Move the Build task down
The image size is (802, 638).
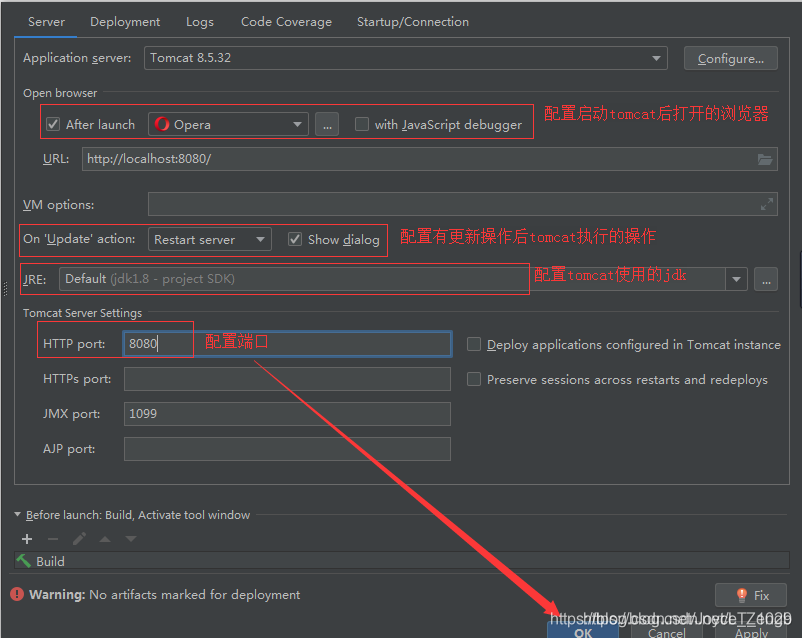[x=131, y=539]
